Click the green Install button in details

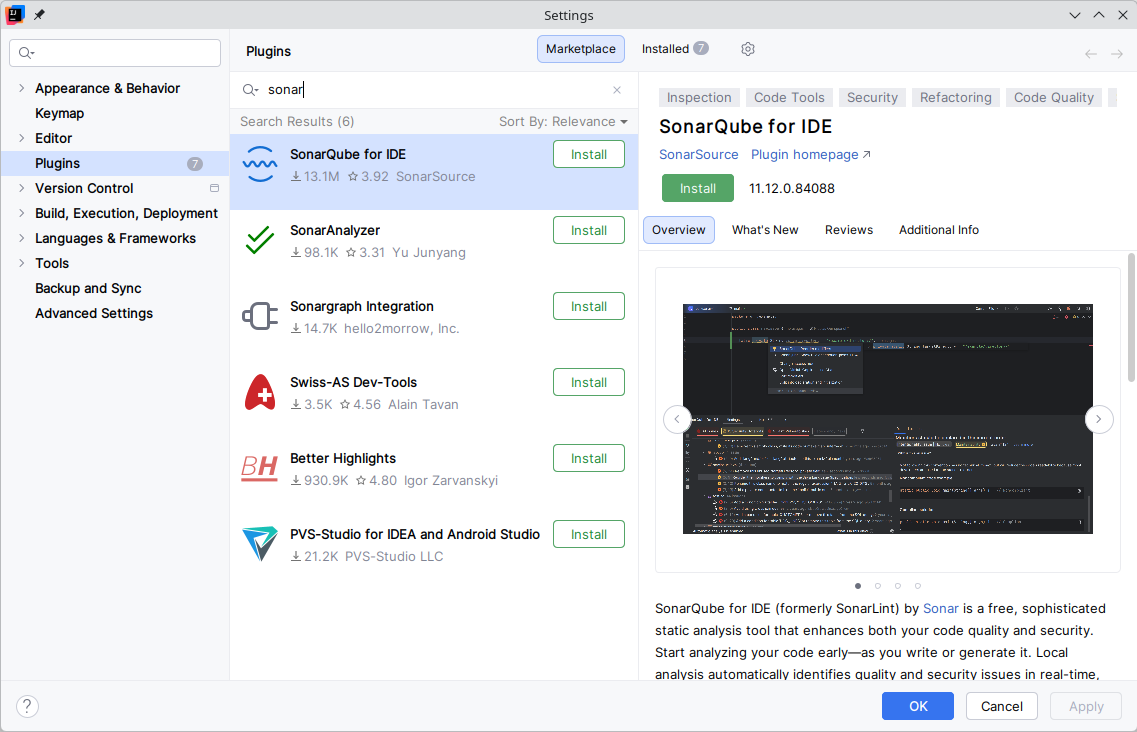[x=698, y=188]
